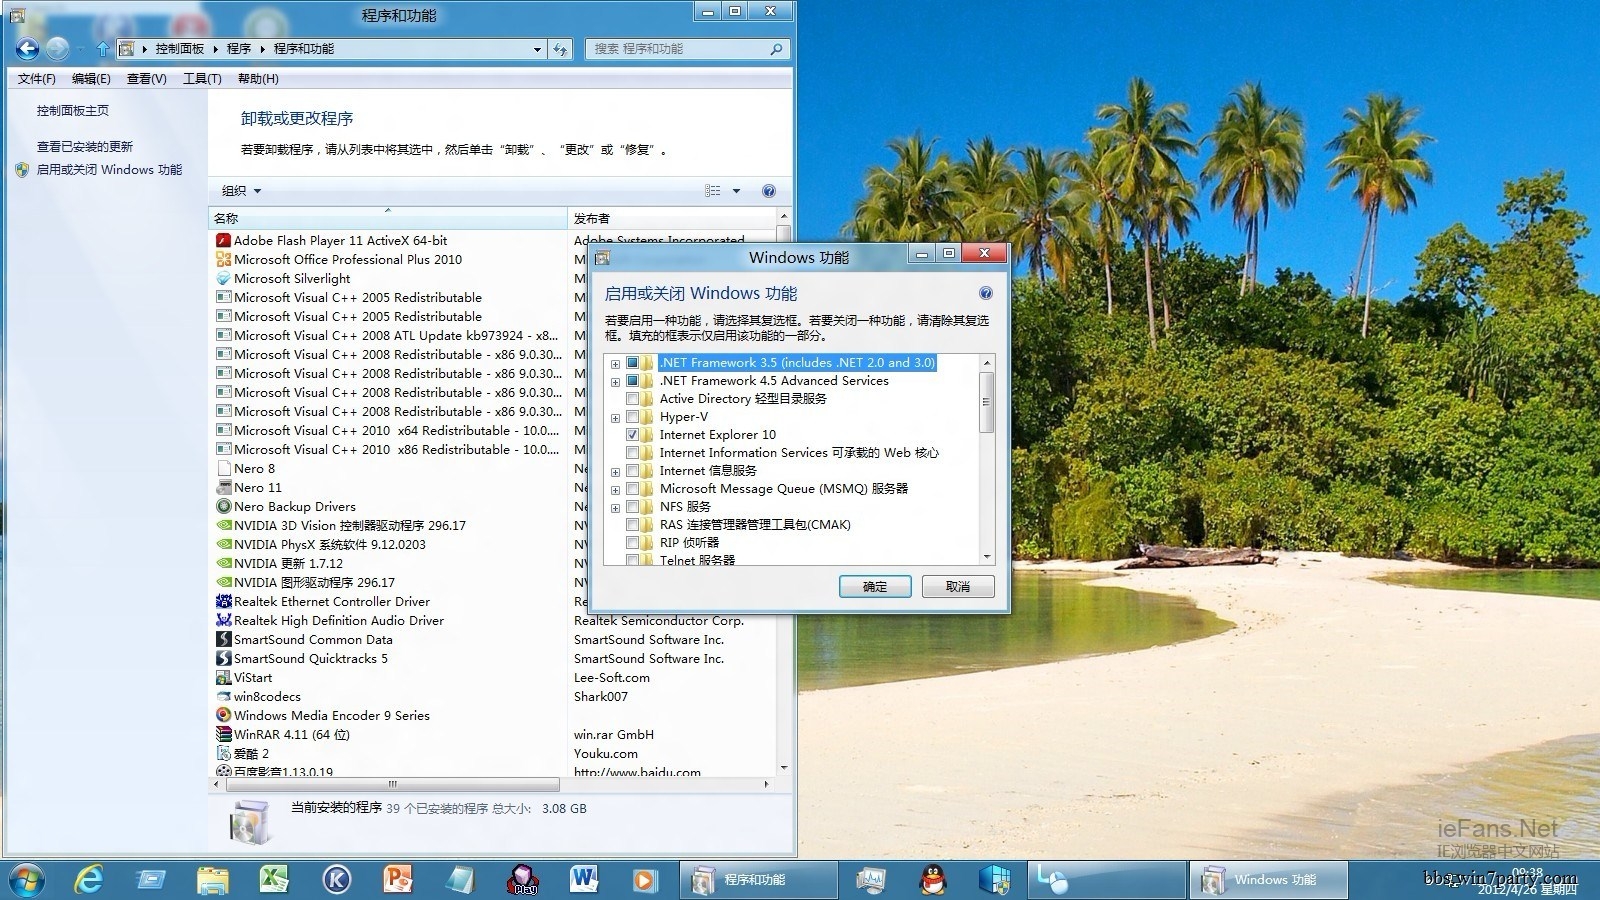1600x900 pixels.
Task: Launch Excel from the taskbar
Action: [274, 879]
